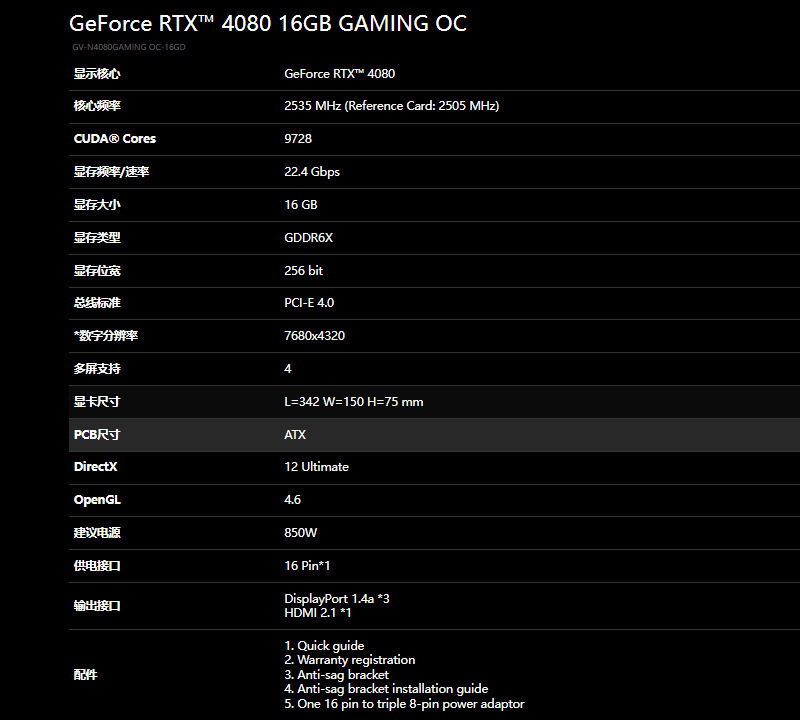
Task: Click the 显存大小 label
Action: (97, 205)
